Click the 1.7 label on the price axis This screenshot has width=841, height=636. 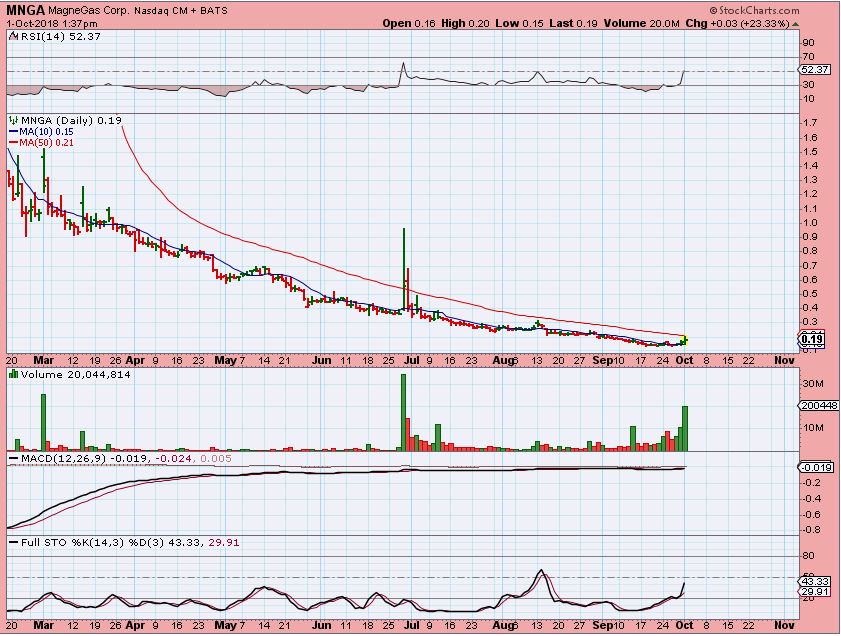[810, 123]
